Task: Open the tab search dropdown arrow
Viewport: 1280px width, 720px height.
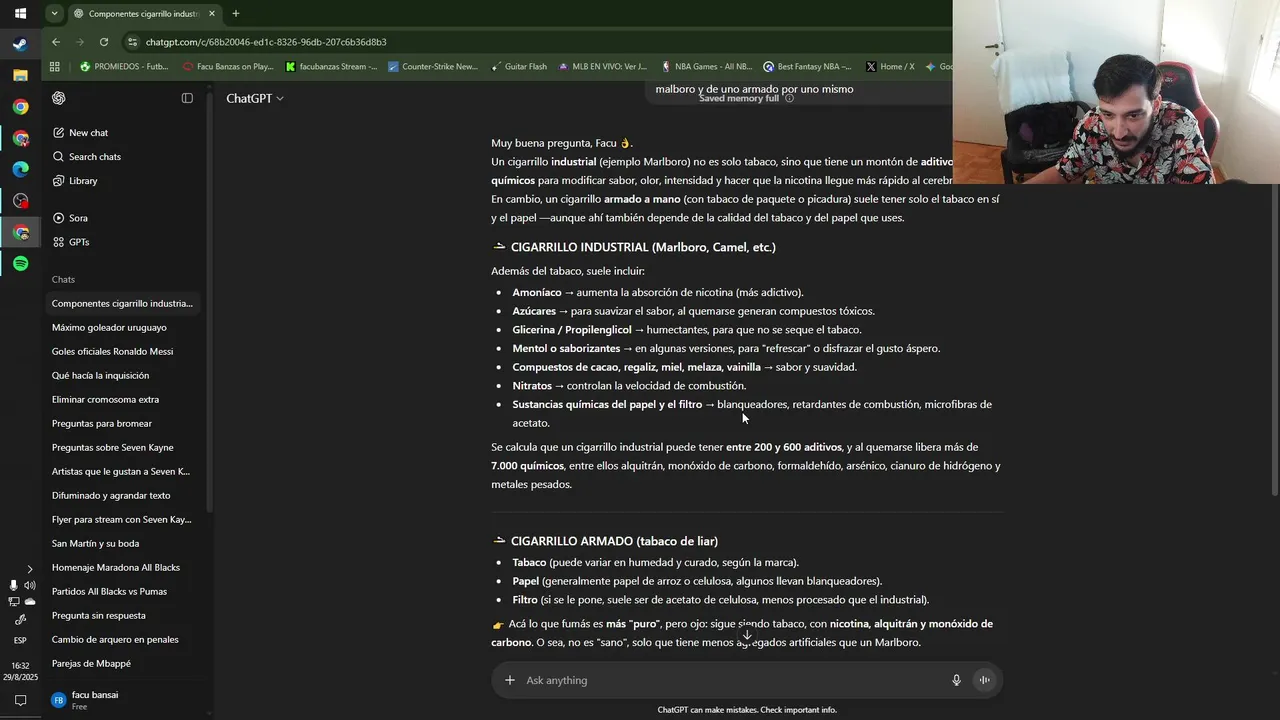Action: [55, 14]
